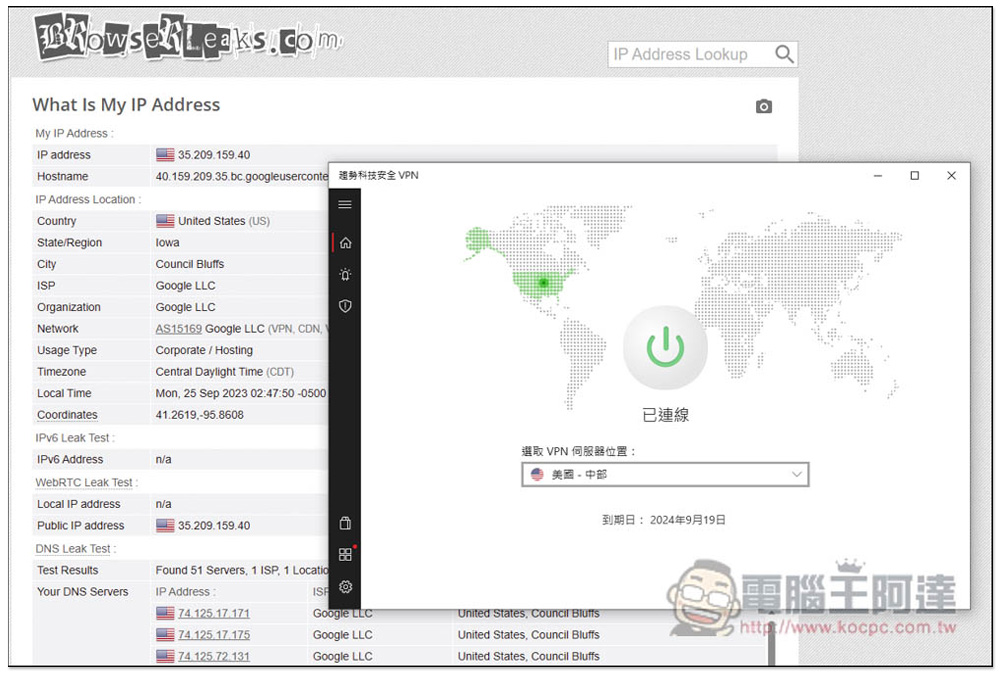
Task: Click the WebRTC Leak Test heading
Action: tap(85, 483)
